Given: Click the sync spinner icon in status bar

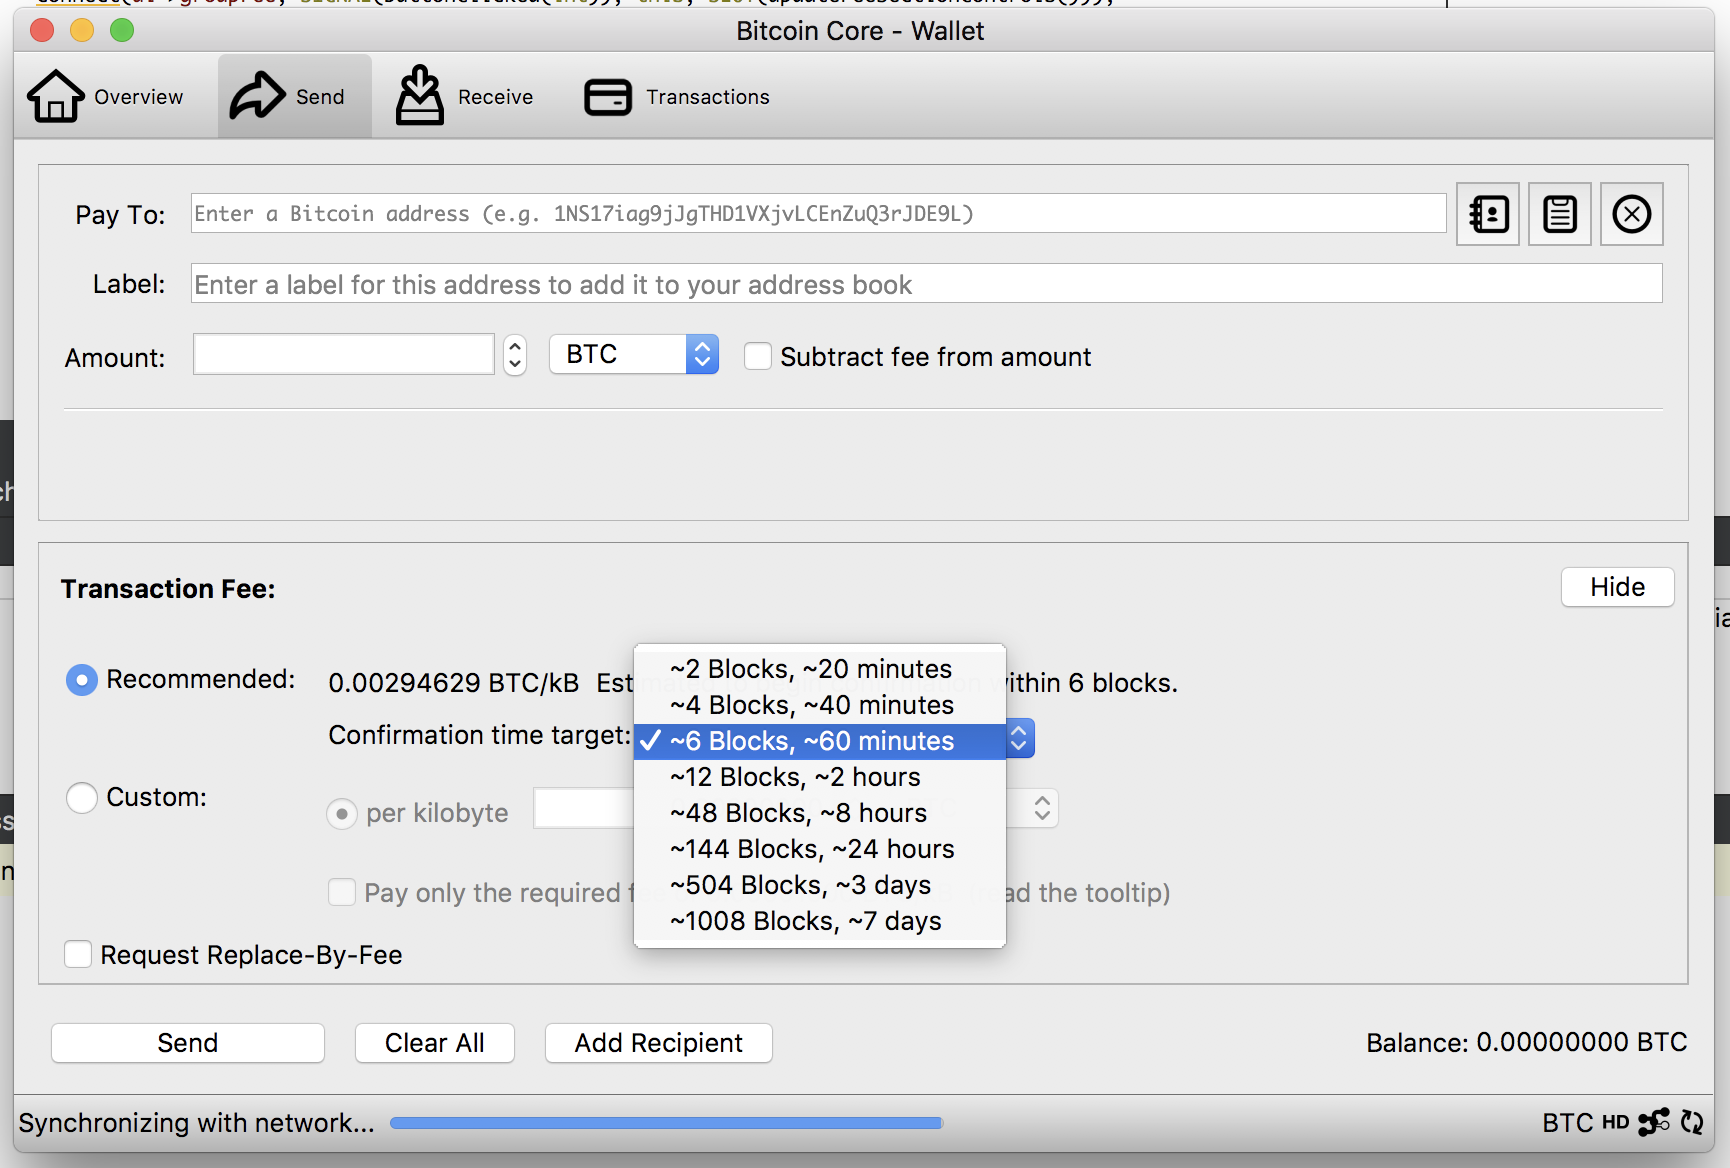Looking at the screenshot, I should pos(1692,1122).
